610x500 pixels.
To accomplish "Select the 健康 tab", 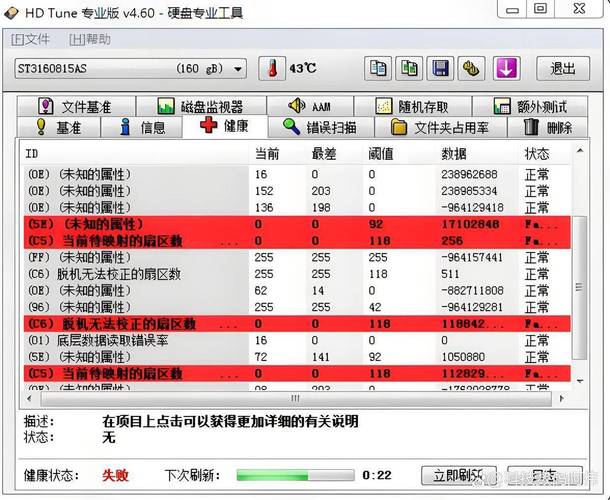I will [x=225, y=126].
